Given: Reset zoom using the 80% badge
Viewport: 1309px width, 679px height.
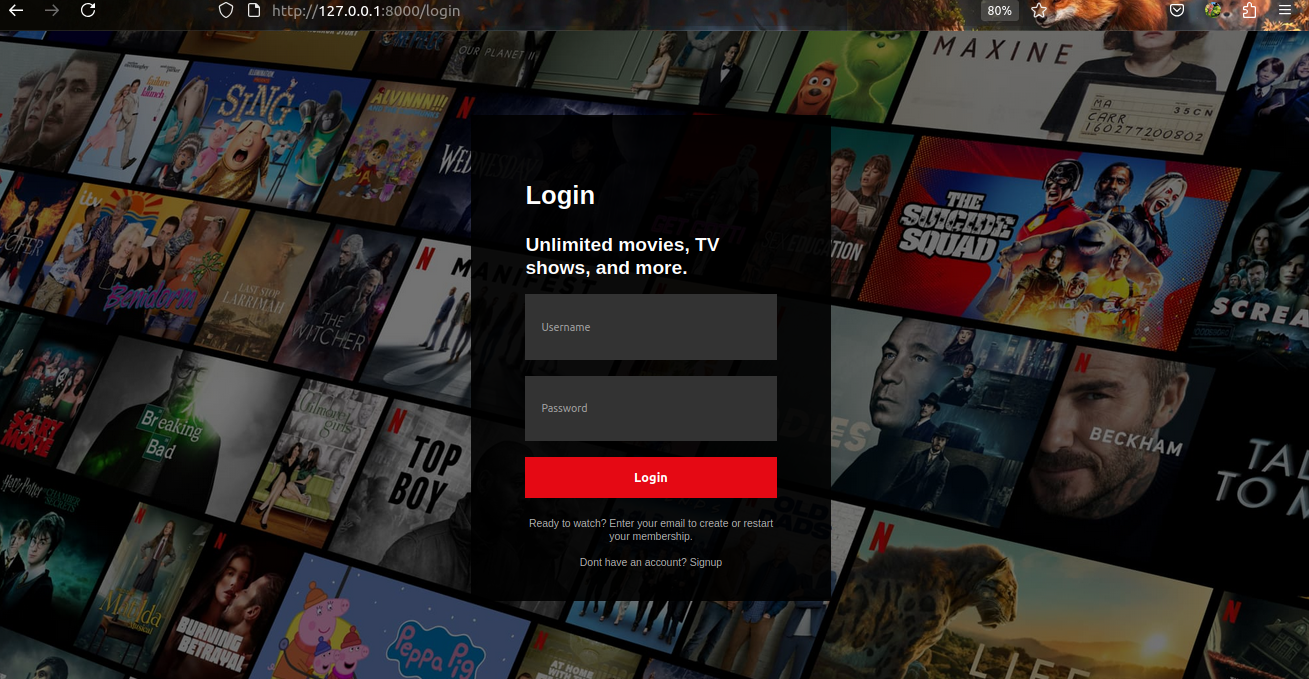Looking at the screenshot, I should coord(999,11).
